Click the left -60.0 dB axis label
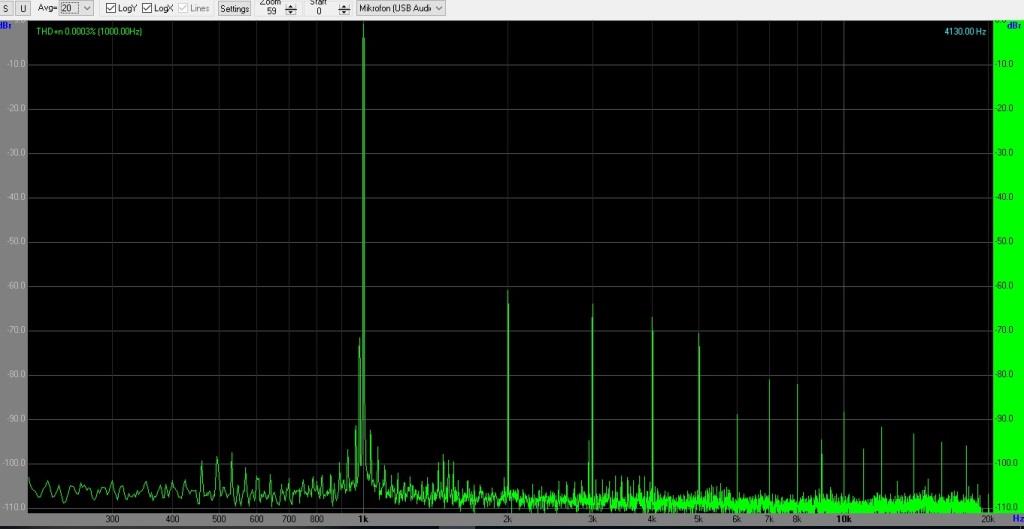Screen dimensions: 1024x529 (x=16, y=286)
